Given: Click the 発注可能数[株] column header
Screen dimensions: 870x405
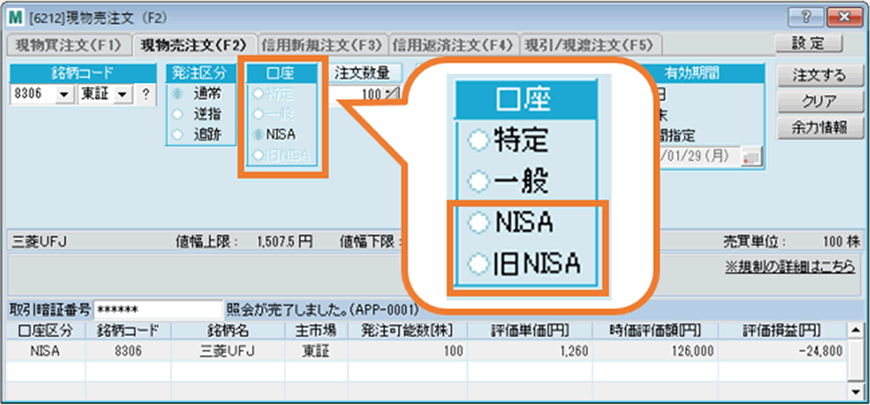Looking at the screenshot, I should (x=408, y=331).
